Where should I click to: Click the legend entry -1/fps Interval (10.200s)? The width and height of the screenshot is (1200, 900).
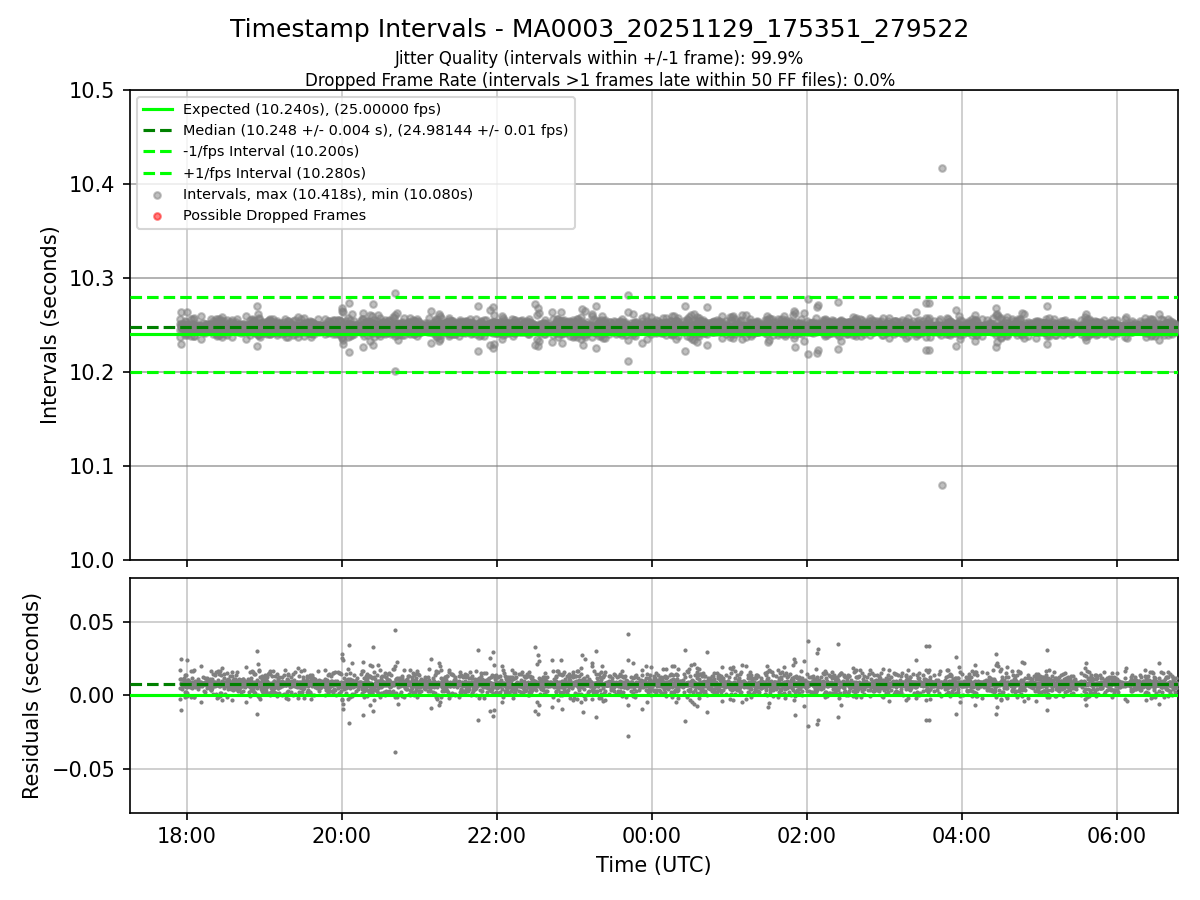coord(271,151)
